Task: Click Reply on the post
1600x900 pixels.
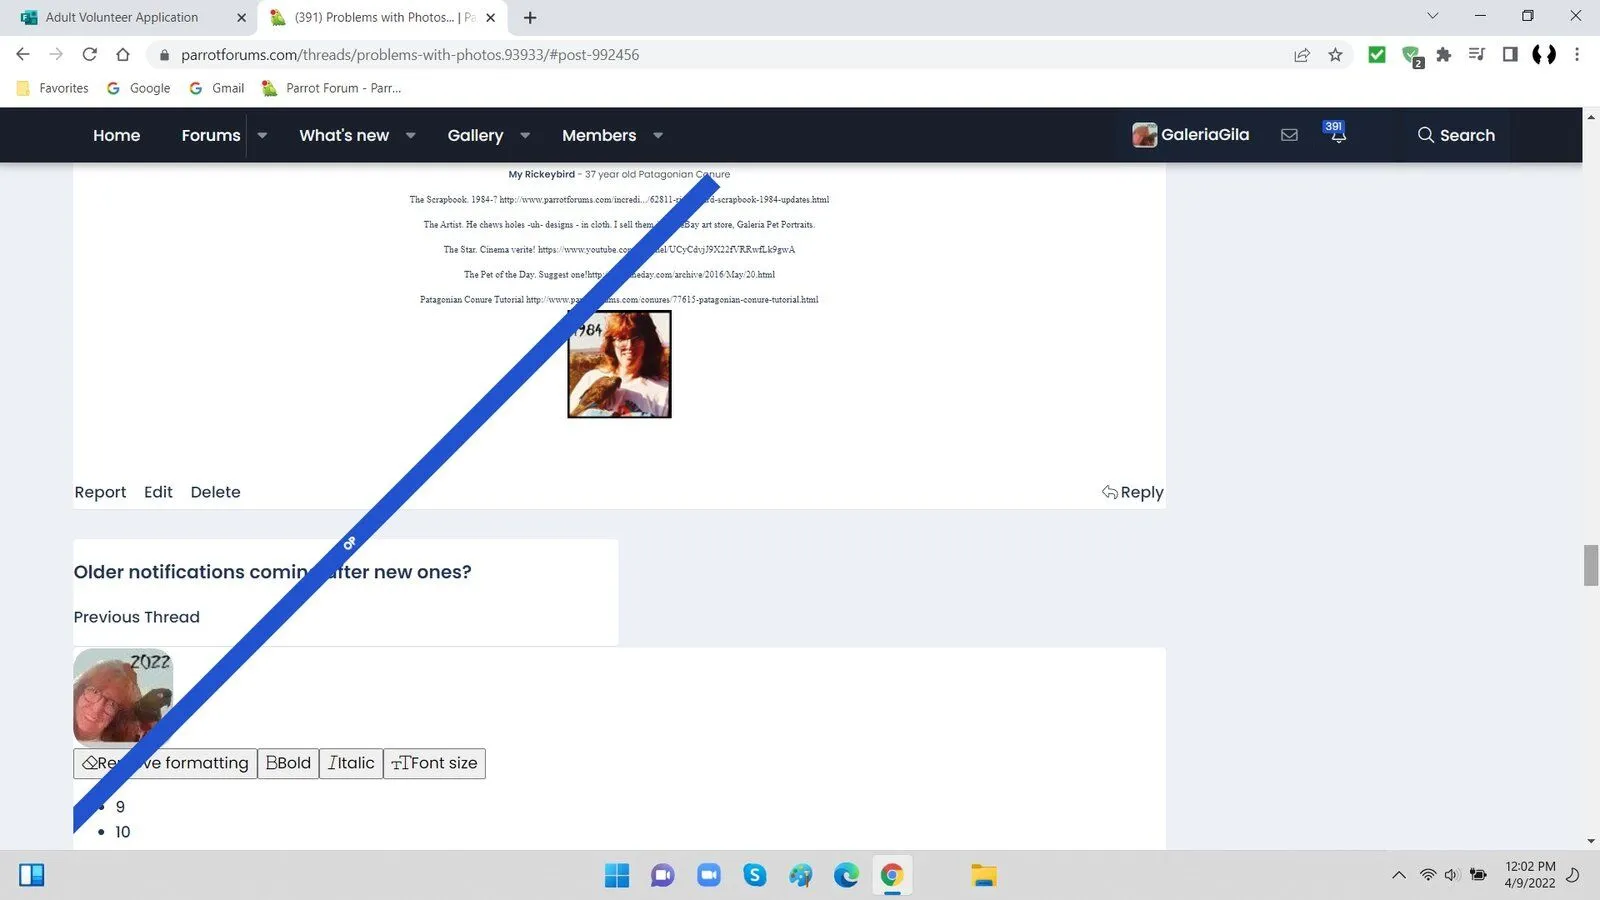Action: coord(1132,492)
